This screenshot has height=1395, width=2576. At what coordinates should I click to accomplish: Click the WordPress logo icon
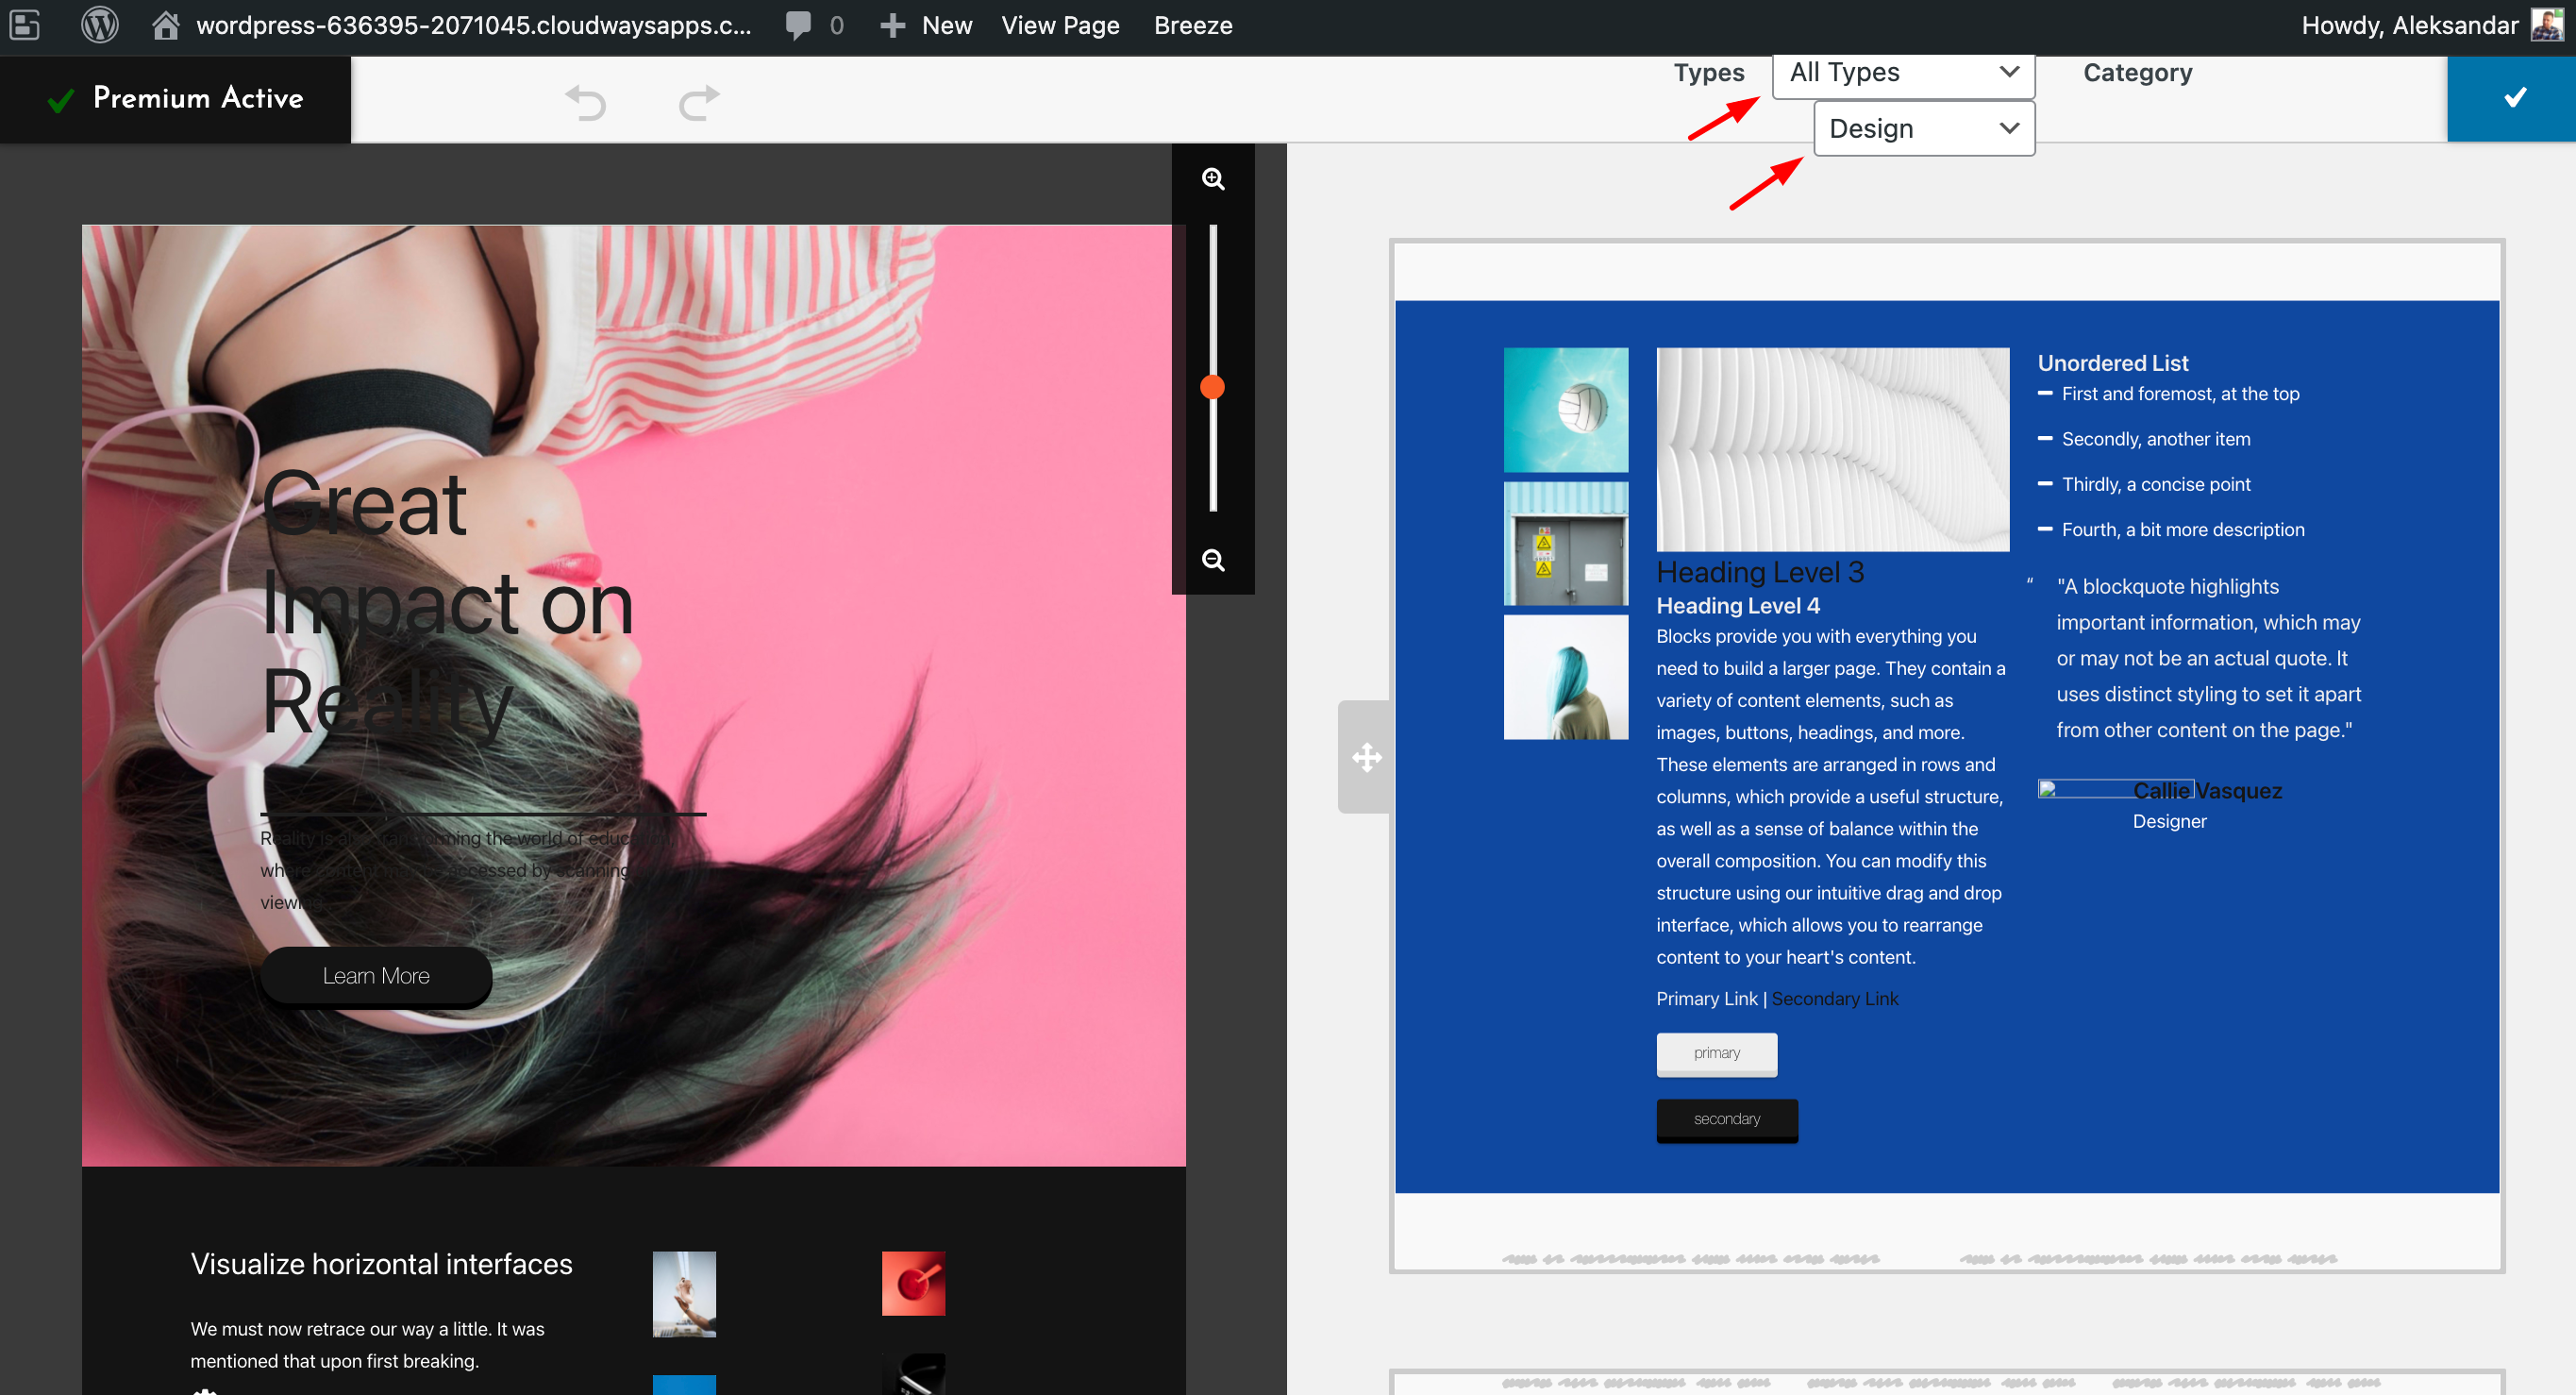tap(99, 25)
